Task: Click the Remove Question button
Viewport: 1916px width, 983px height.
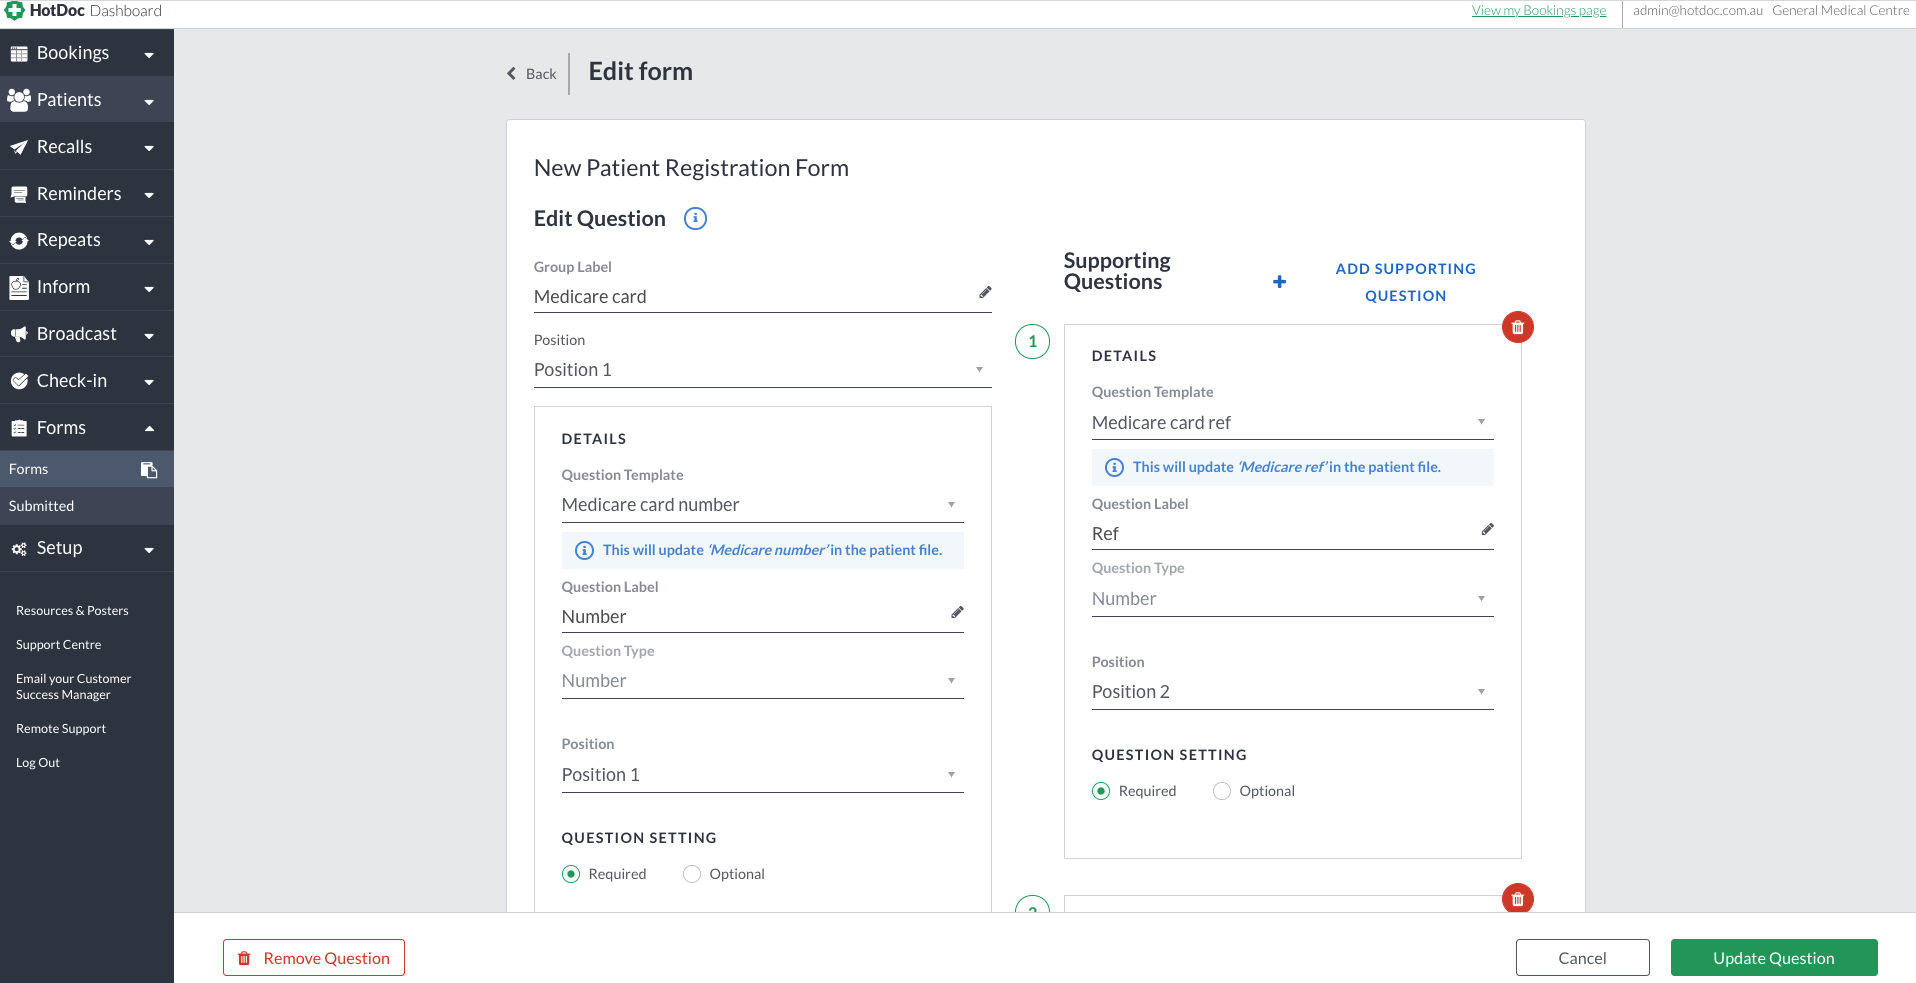Action: click(x=314, y=958)
